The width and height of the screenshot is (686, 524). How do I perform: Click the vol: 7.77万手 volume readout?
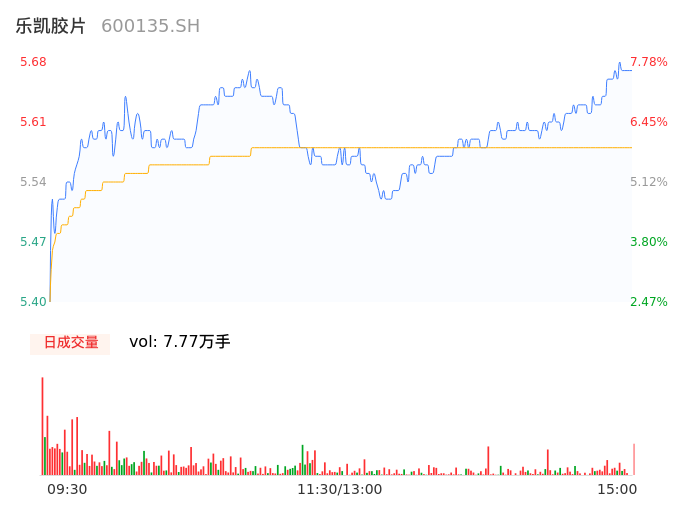[x=180, y=342]
